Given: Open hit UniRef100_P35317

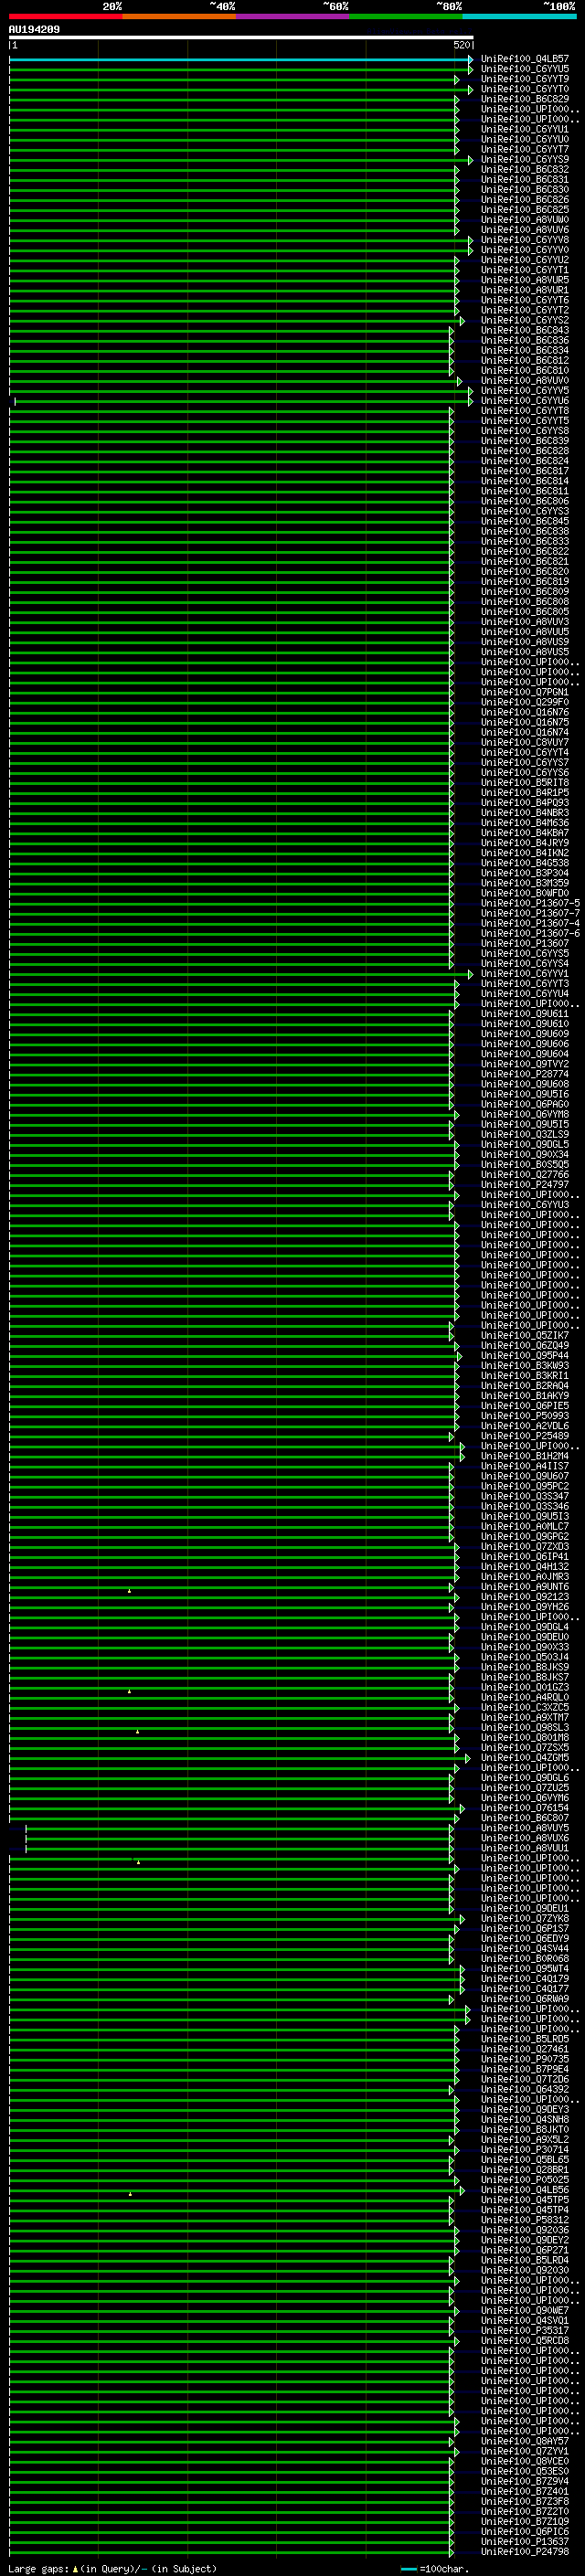Looking at the screenshot, I should 525,2330.
